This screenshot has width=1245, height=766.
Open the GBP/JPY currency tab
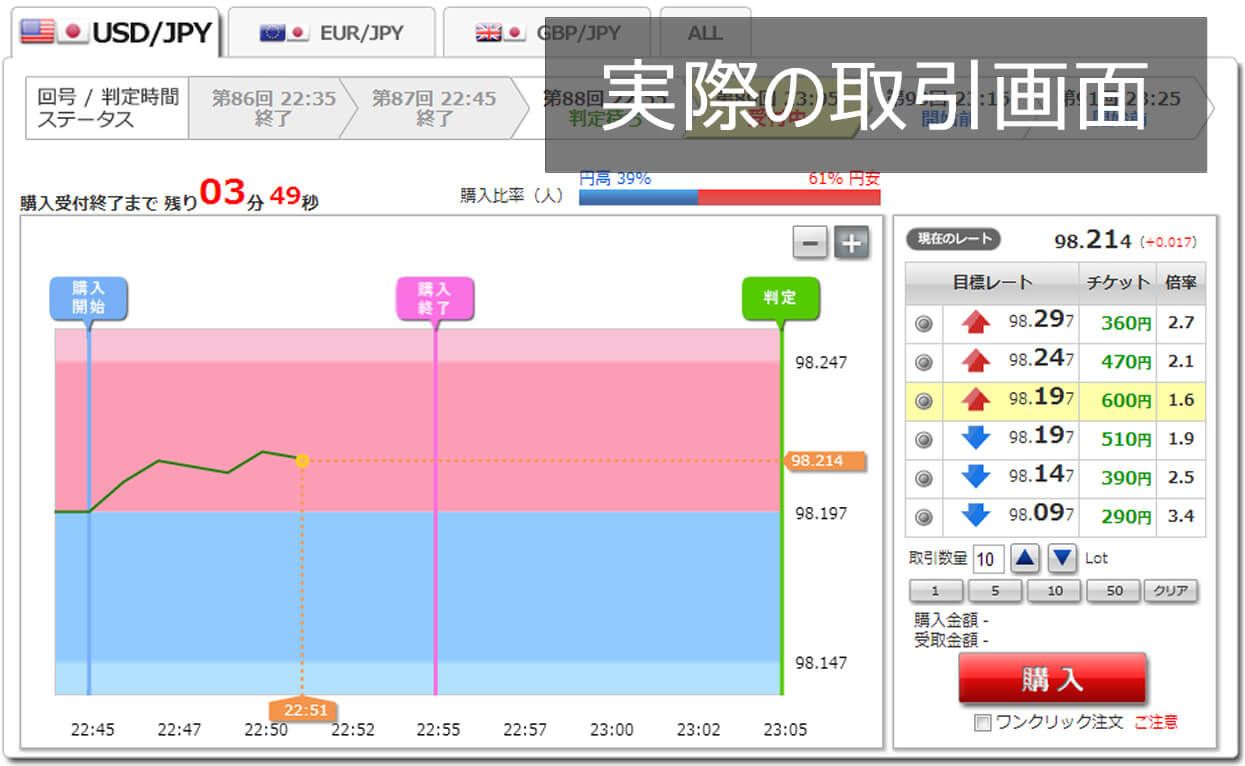pos(547,32)
